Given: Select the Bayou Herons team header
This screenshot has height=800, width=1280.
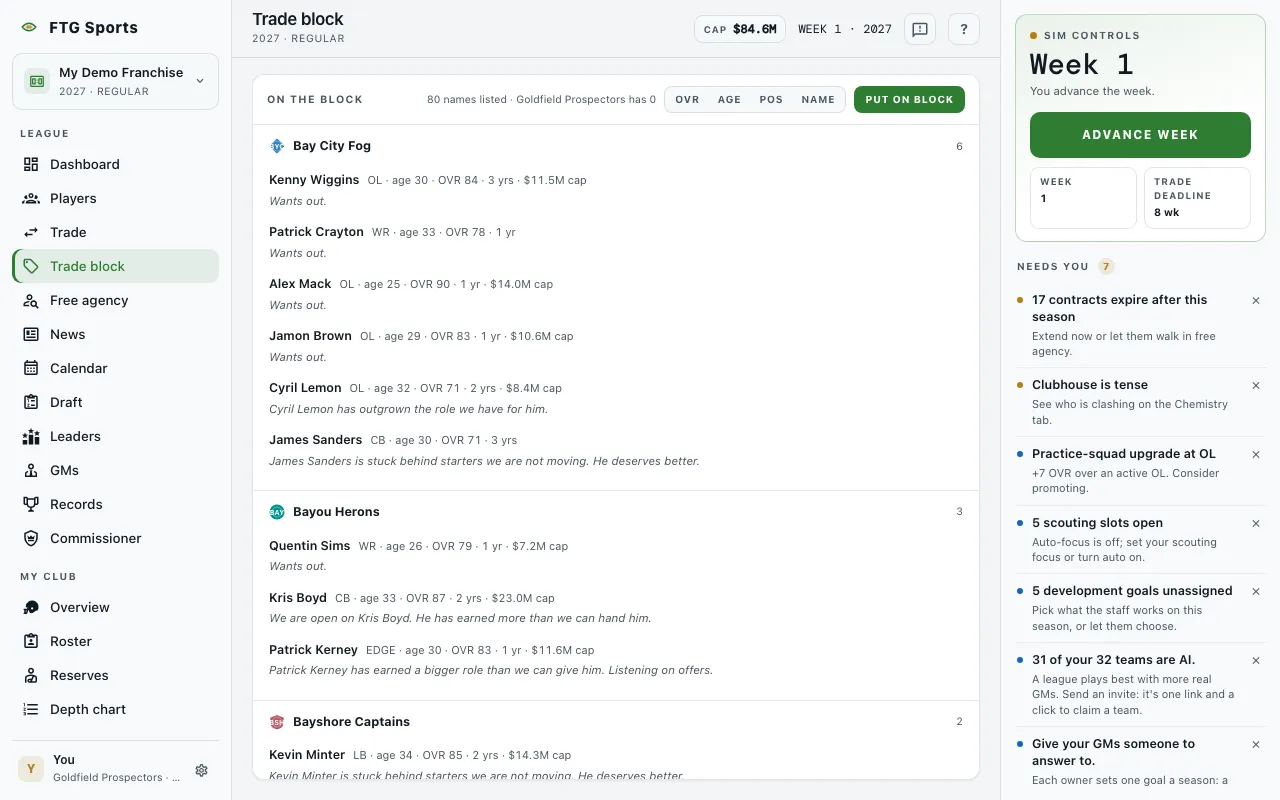Looking at the screenshot, I should (616, 512).
